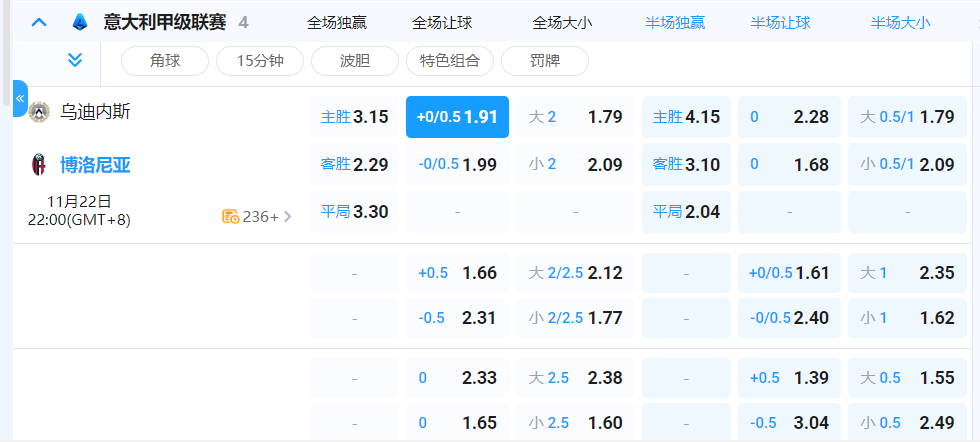Screen dimensions: 980x442
Task: Select -0.5 handicap odds 2.31
Action: 458,318
